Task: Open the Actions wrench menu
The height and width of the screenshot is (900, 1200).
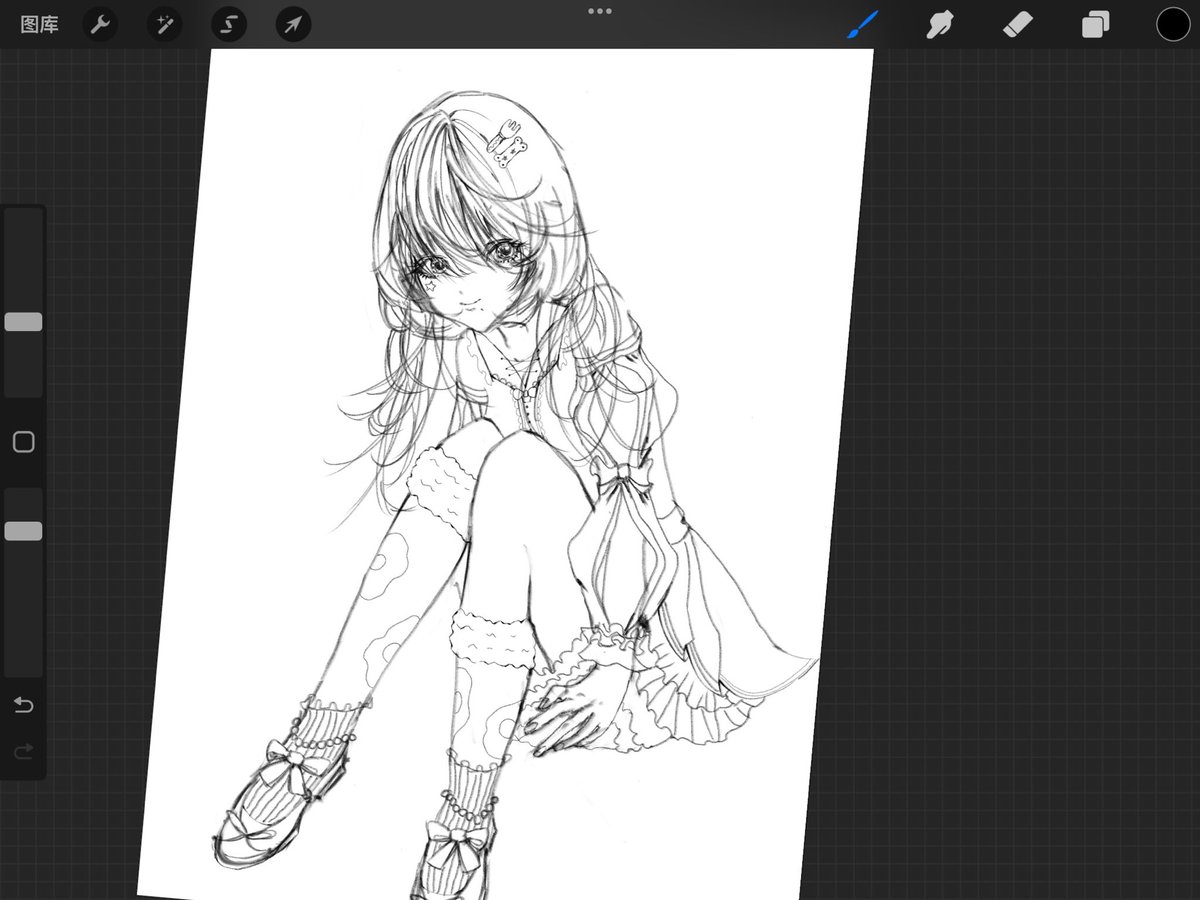Action: tap(99, 24)
